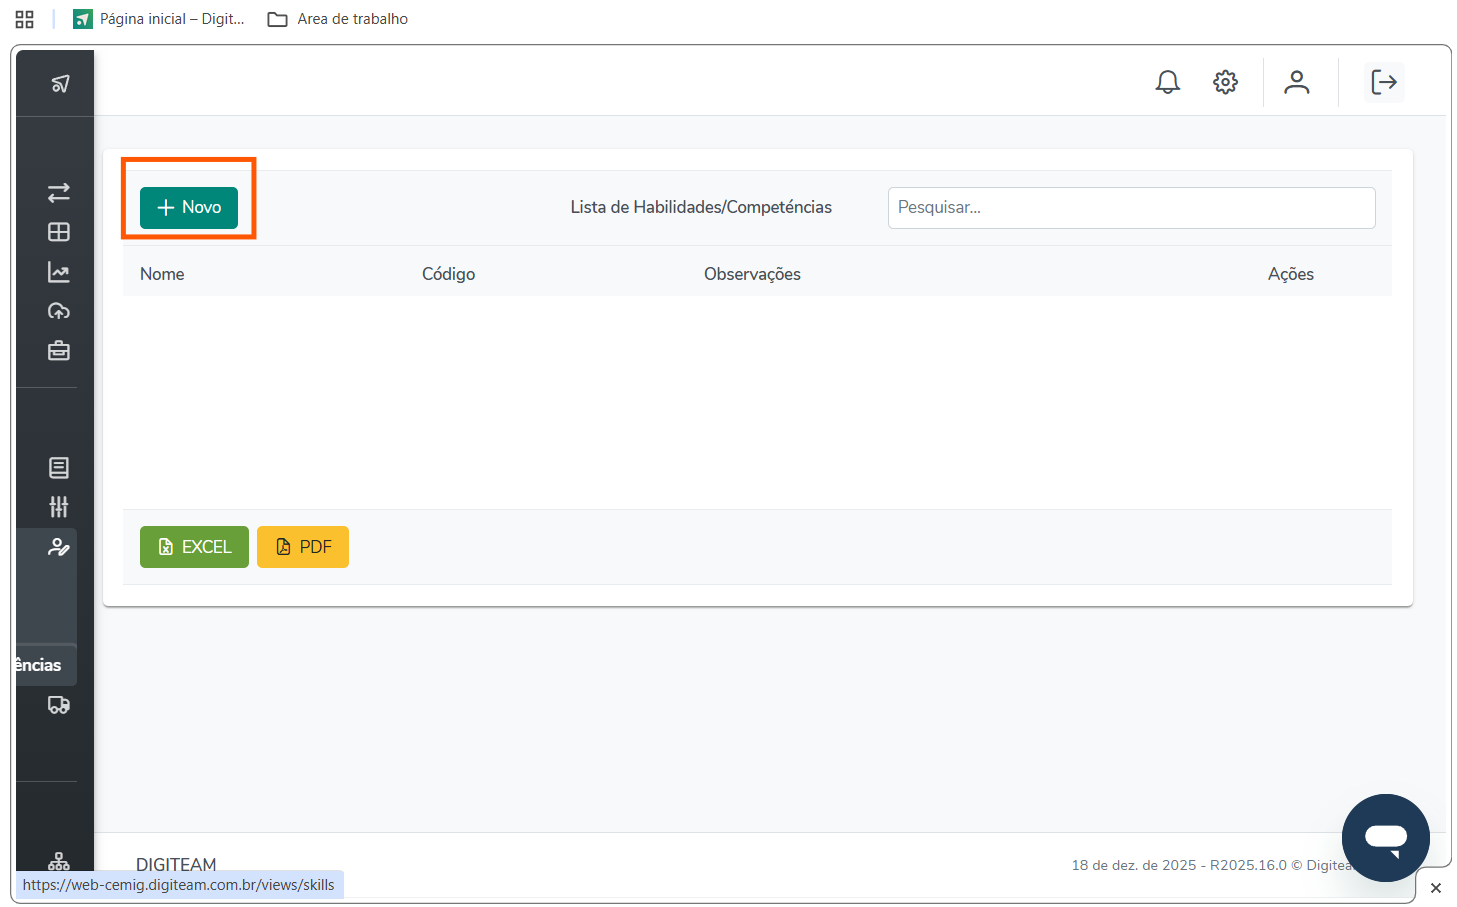Screen dimensions: 1457x907
Task: Open the swap arrows sidebar icon
Action: [59, 192]
